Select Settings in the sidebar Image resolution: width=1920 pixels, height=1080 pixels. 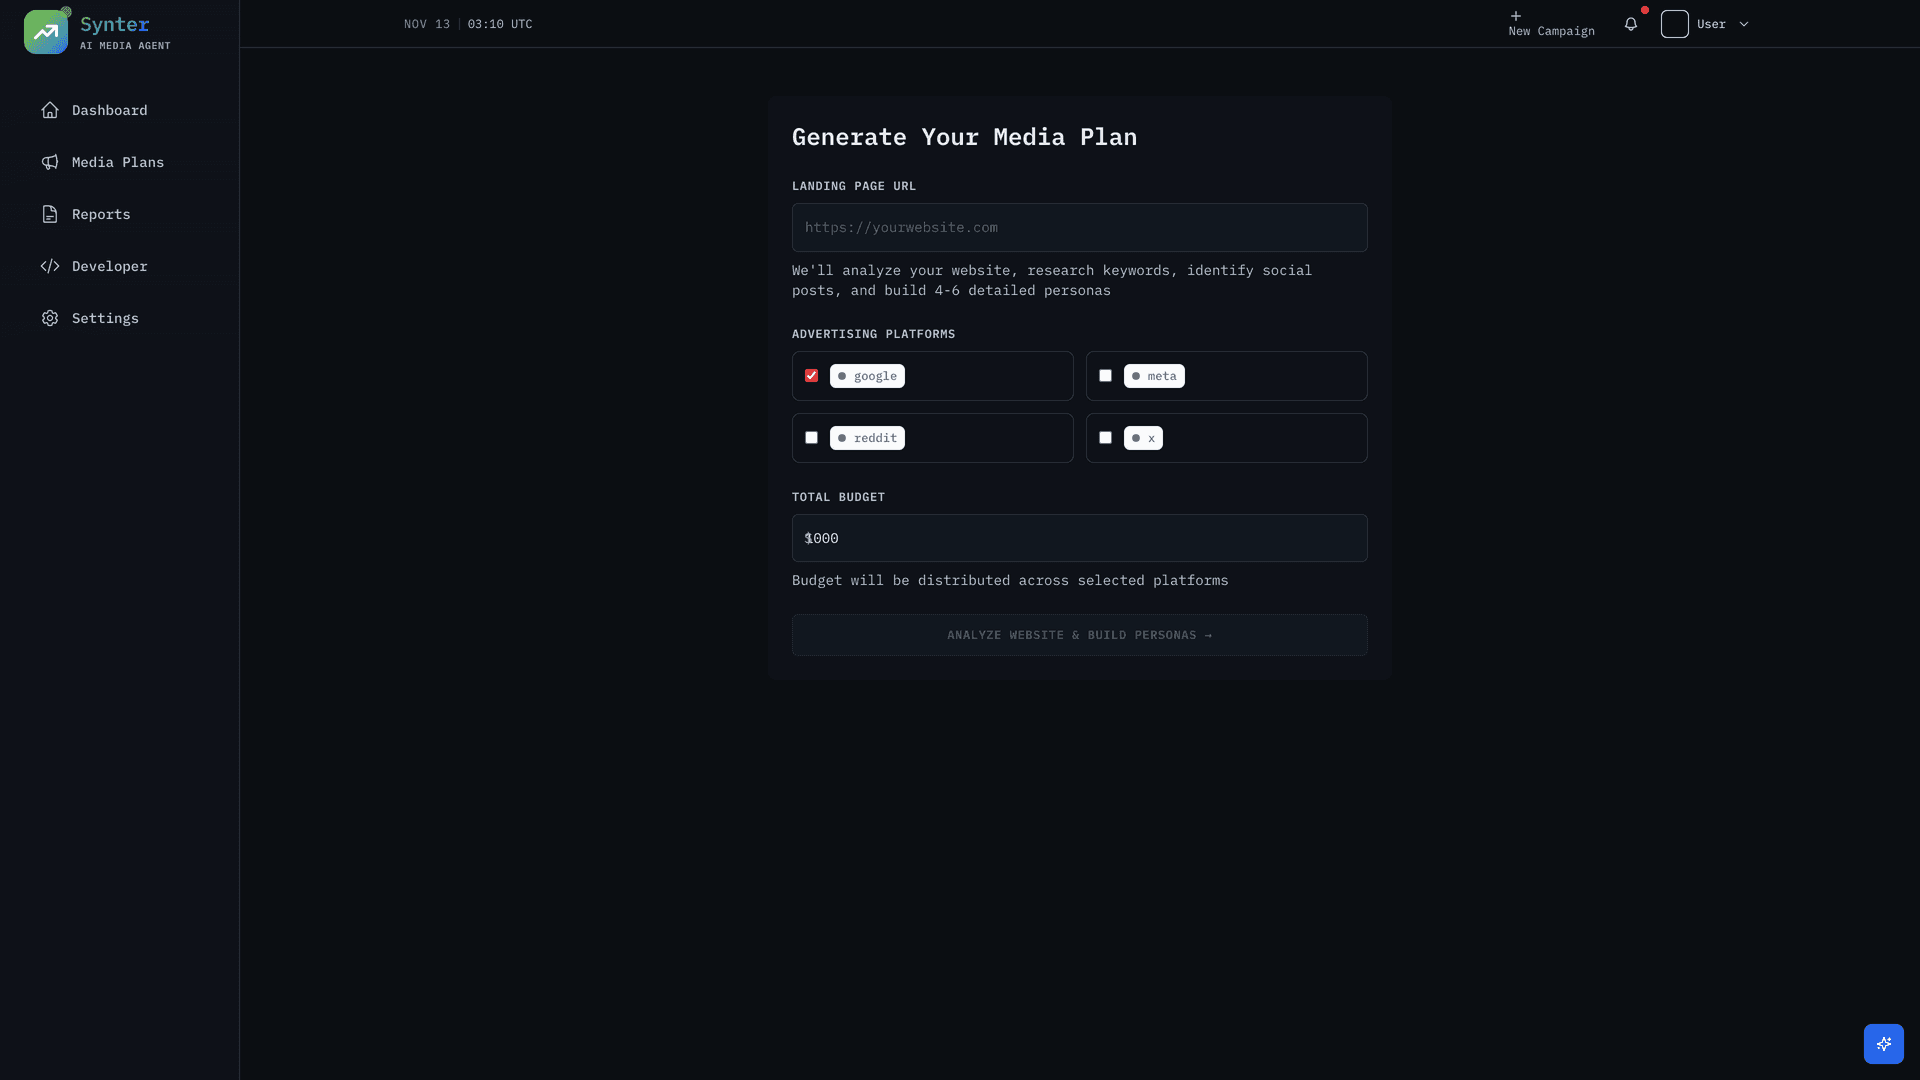point(105,318)
